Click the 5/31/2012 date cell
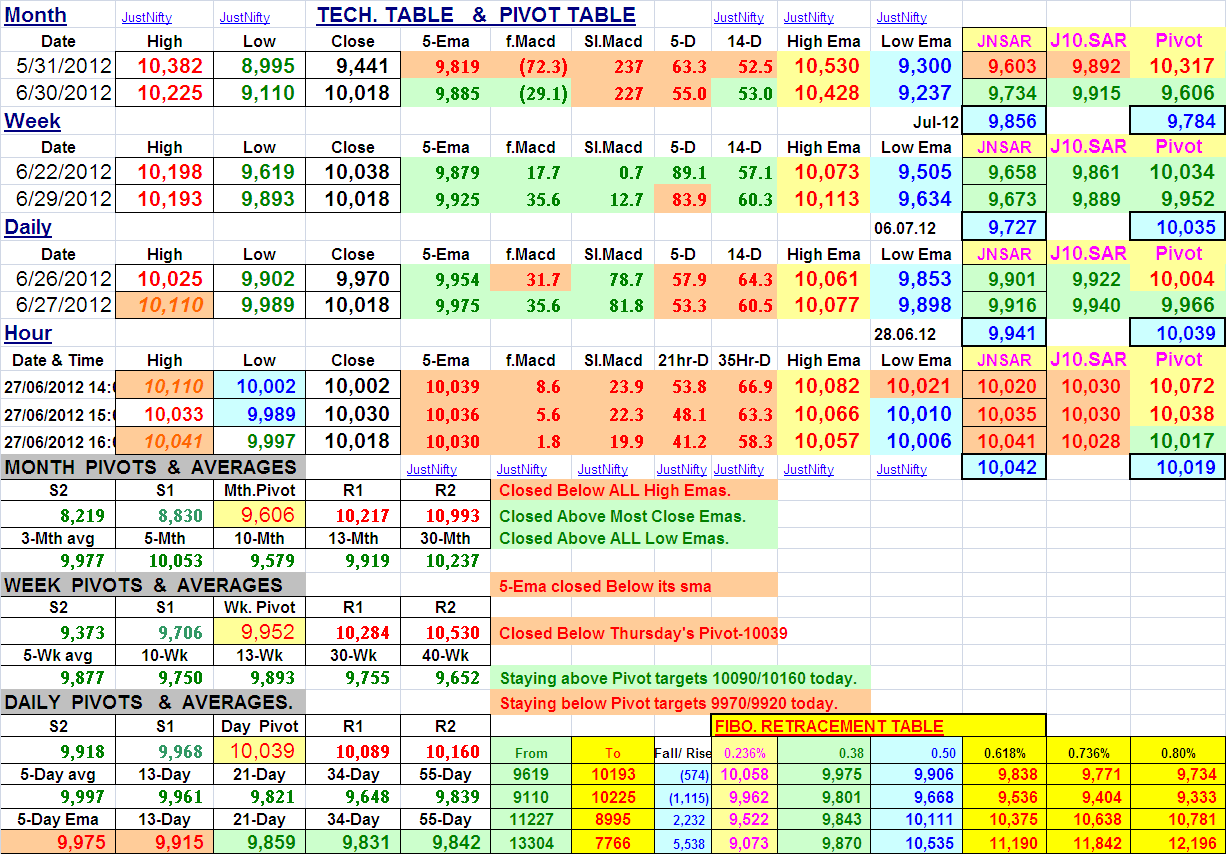Viewport: 1226px width, 854px height. click(x=58, y=67)
